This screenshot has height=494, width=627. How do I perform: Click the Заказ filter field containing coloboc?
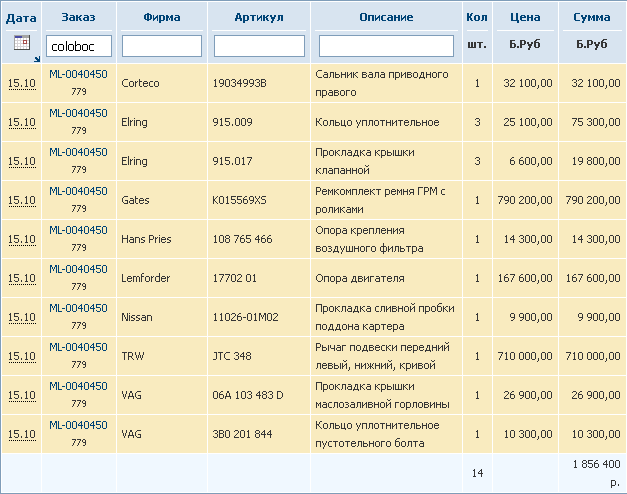point(79,46)
